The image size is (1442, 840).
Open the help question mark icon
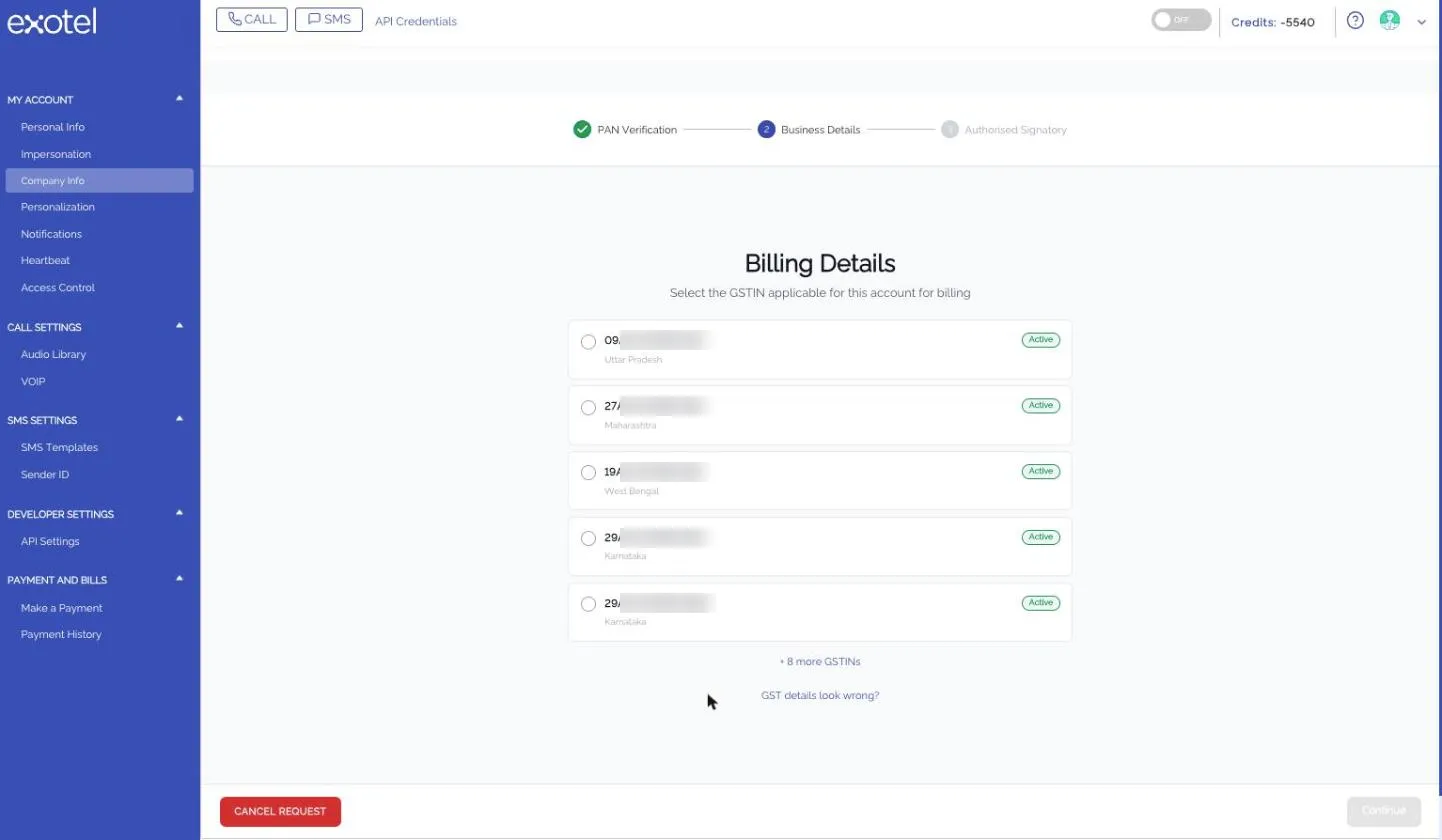tap(1355, 20)
